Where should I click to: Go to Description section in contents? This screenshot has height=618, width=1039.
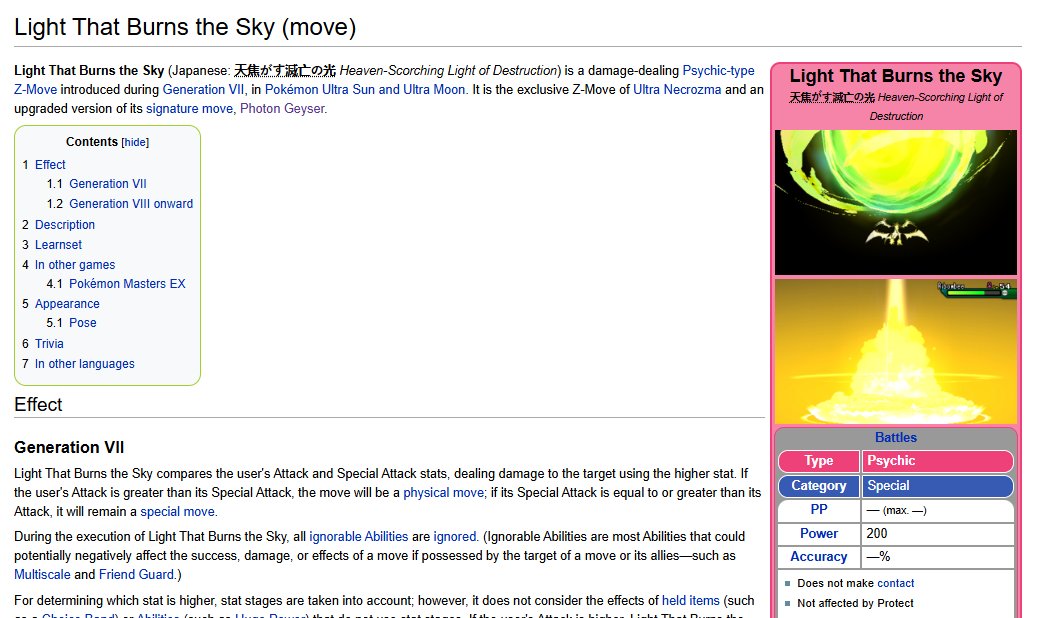point(64,225)
